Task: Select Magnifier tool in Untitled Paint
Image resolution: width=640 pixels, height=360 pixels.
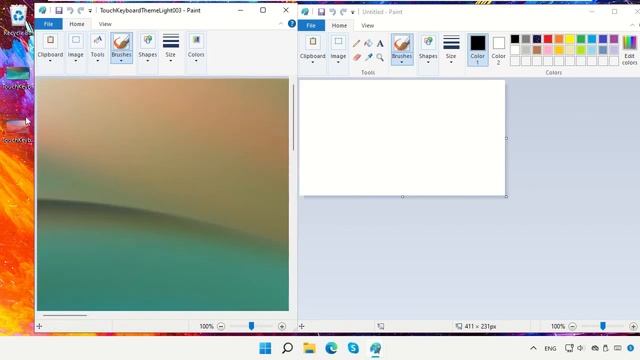Action: [380, 57]
